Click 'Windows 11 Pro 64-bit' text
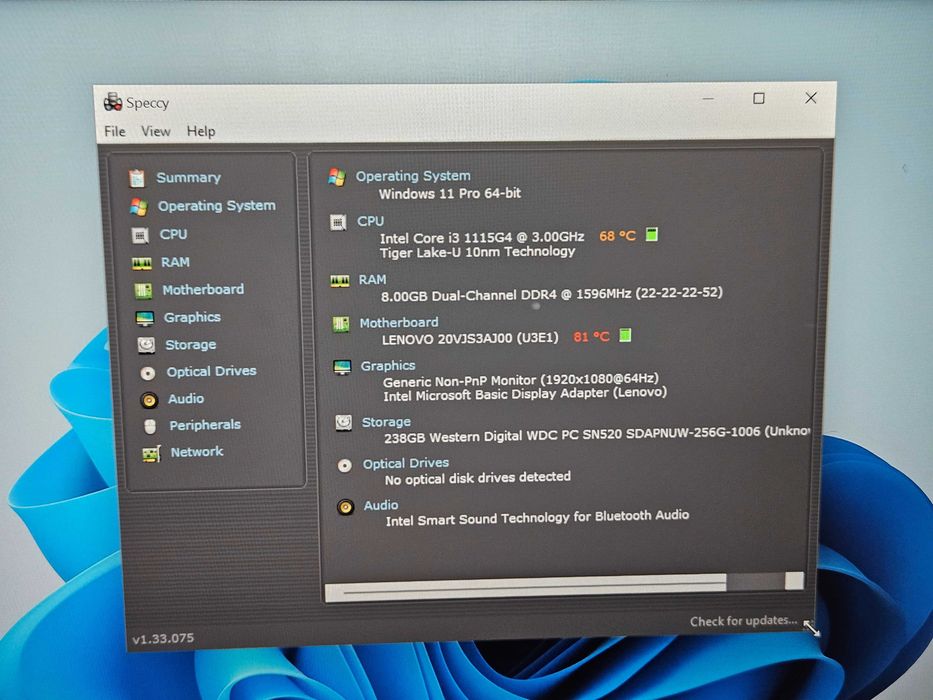The image size is (933, 700). tap(450, 194)
